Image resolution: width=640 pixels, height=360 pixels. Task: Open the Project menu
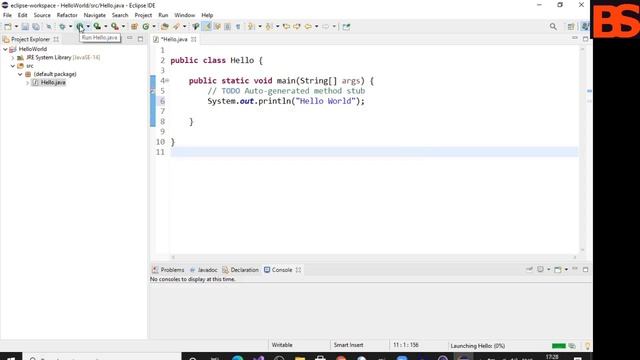point(143,15)
